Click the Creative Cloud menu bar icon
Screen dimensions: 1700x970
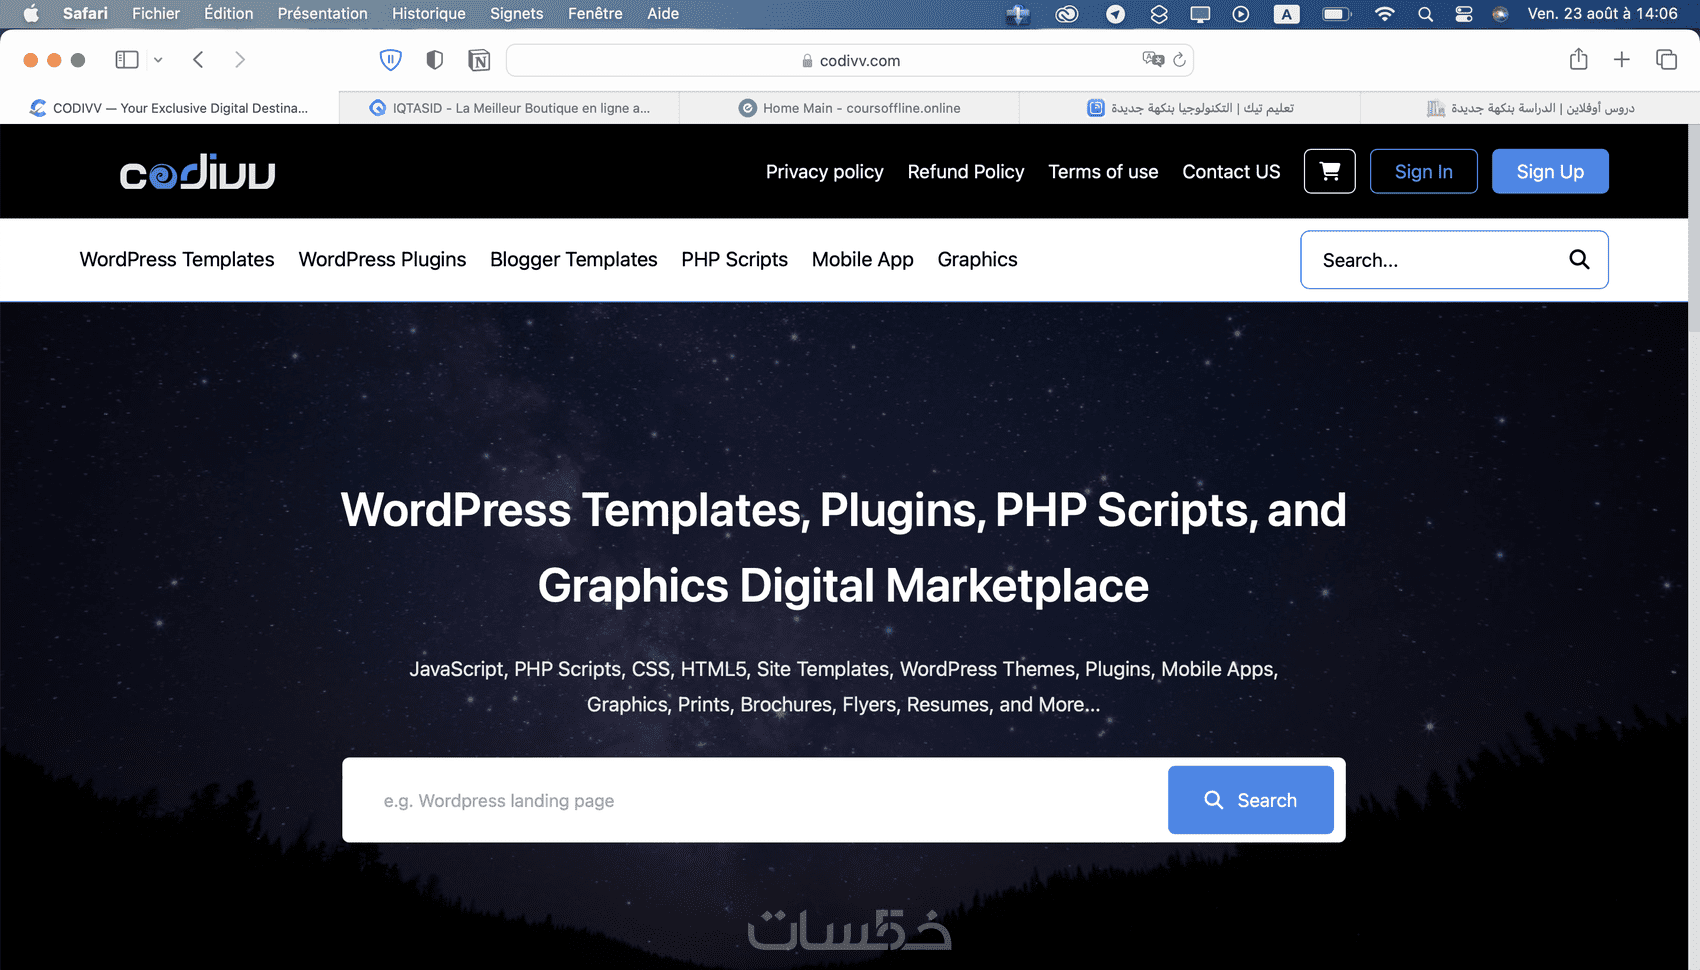click(1067, 14)
